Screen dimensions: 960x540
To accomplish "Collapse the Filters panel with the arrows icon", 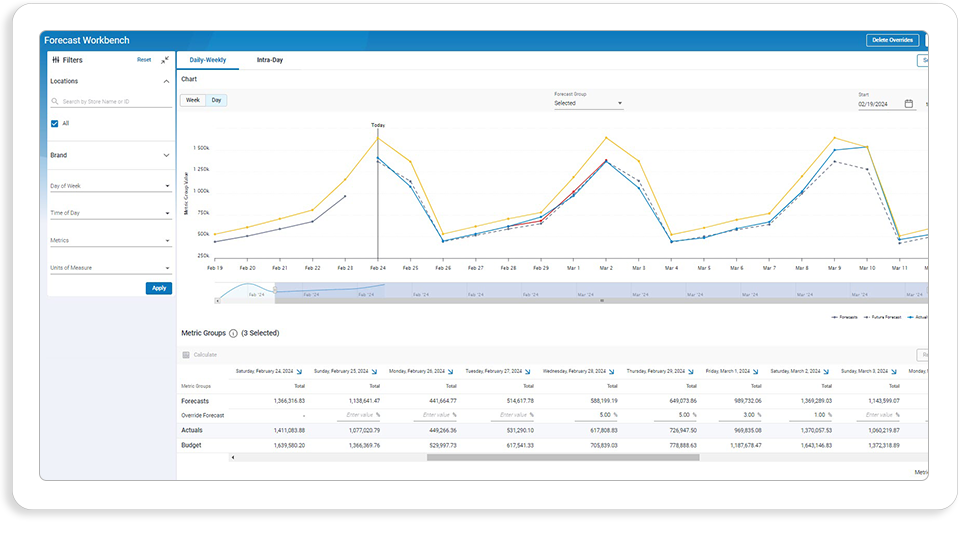I will 165,60.
